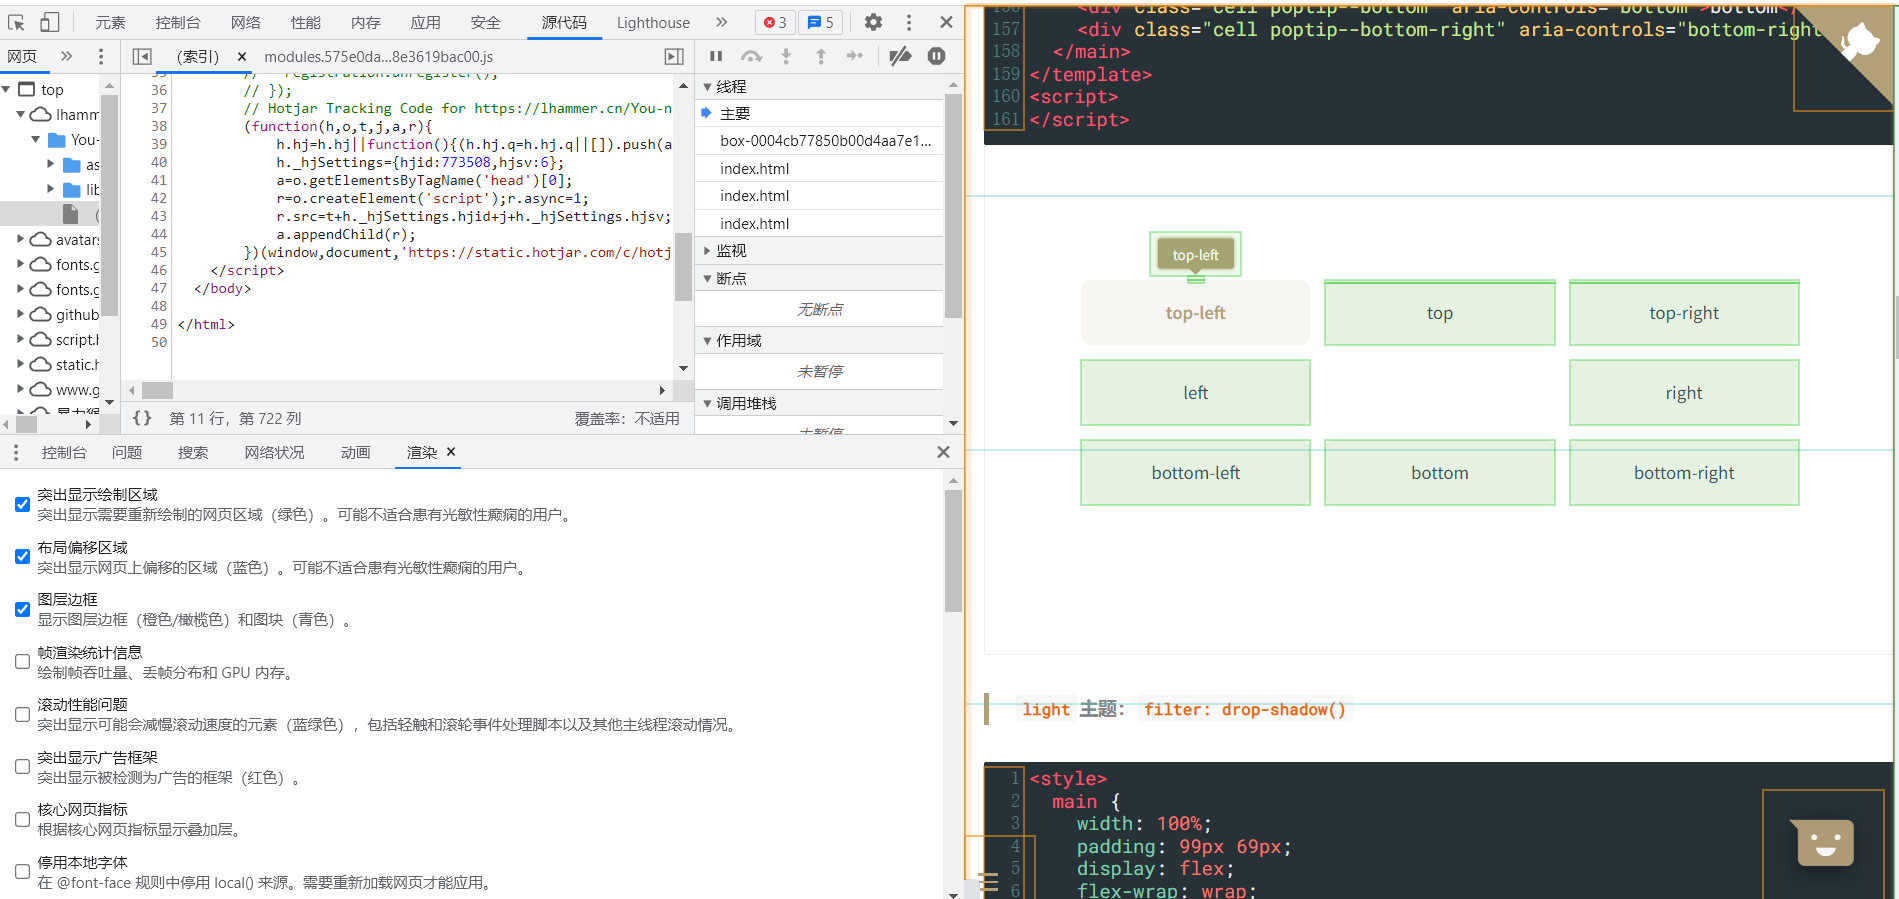Check the 核心网页指标 checkbox

click(22, 819)
